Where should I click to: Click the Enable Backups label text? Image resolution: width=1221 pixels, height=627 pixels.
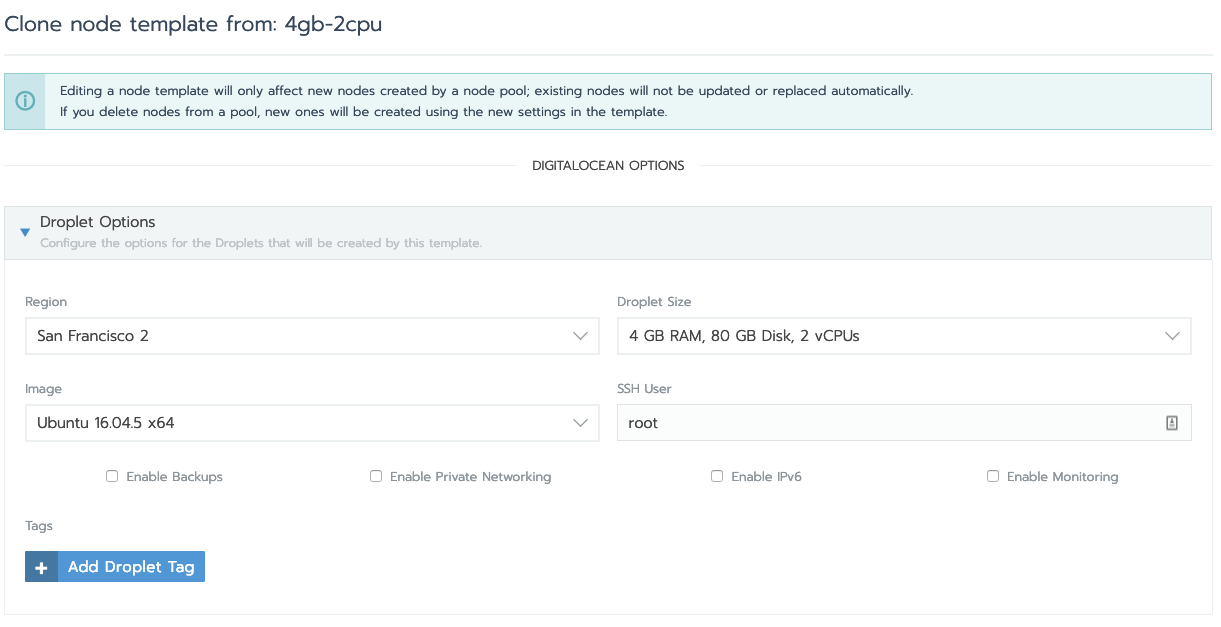[174, 477]
